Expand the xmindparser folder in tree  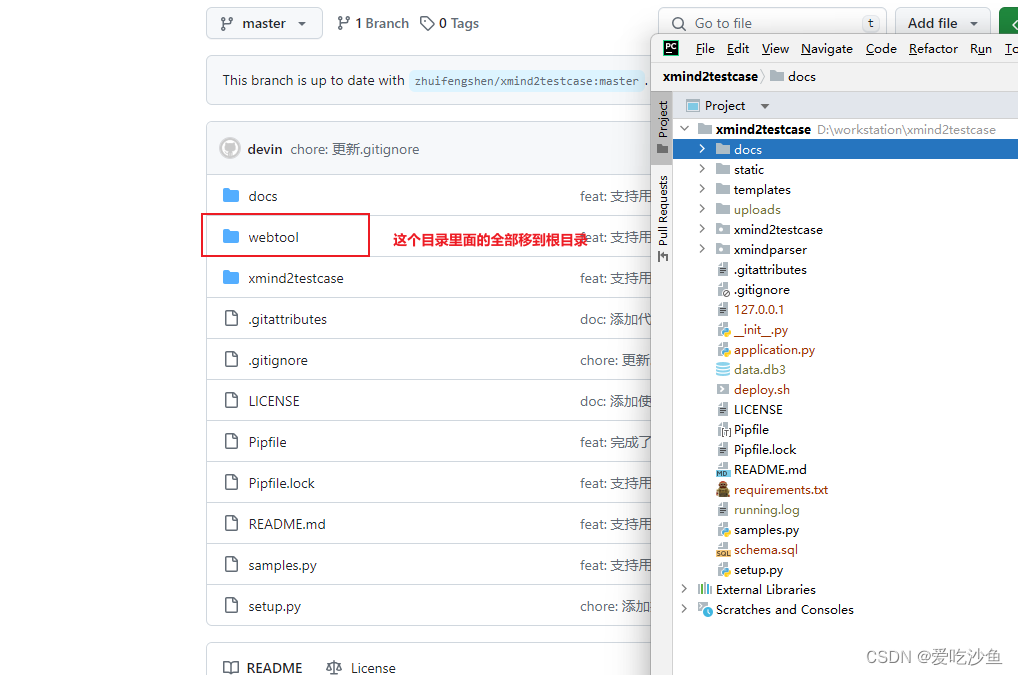click(x=702, y=249)
